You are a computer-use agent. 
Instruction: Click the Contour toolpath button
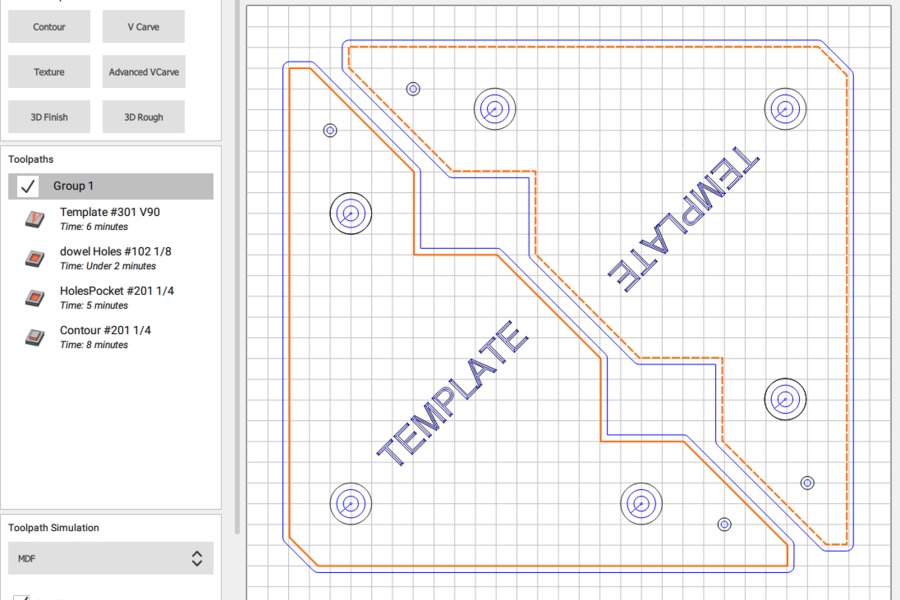[49, 26]
